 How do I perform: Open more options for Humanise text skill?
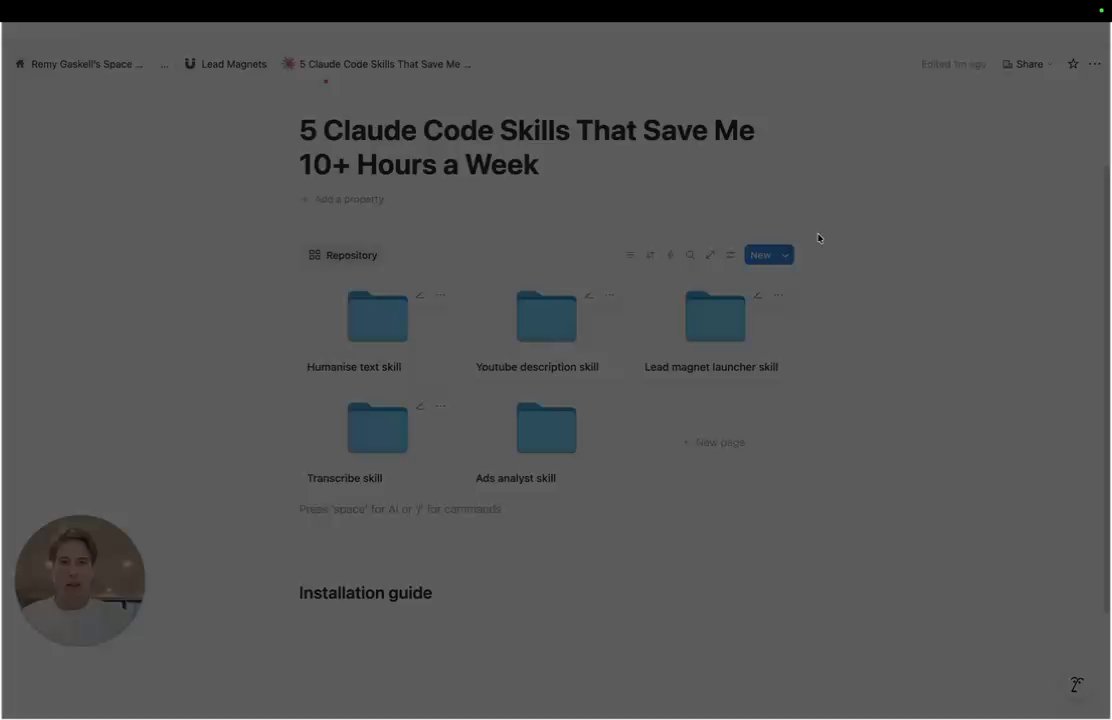click(x=440, y=295)
